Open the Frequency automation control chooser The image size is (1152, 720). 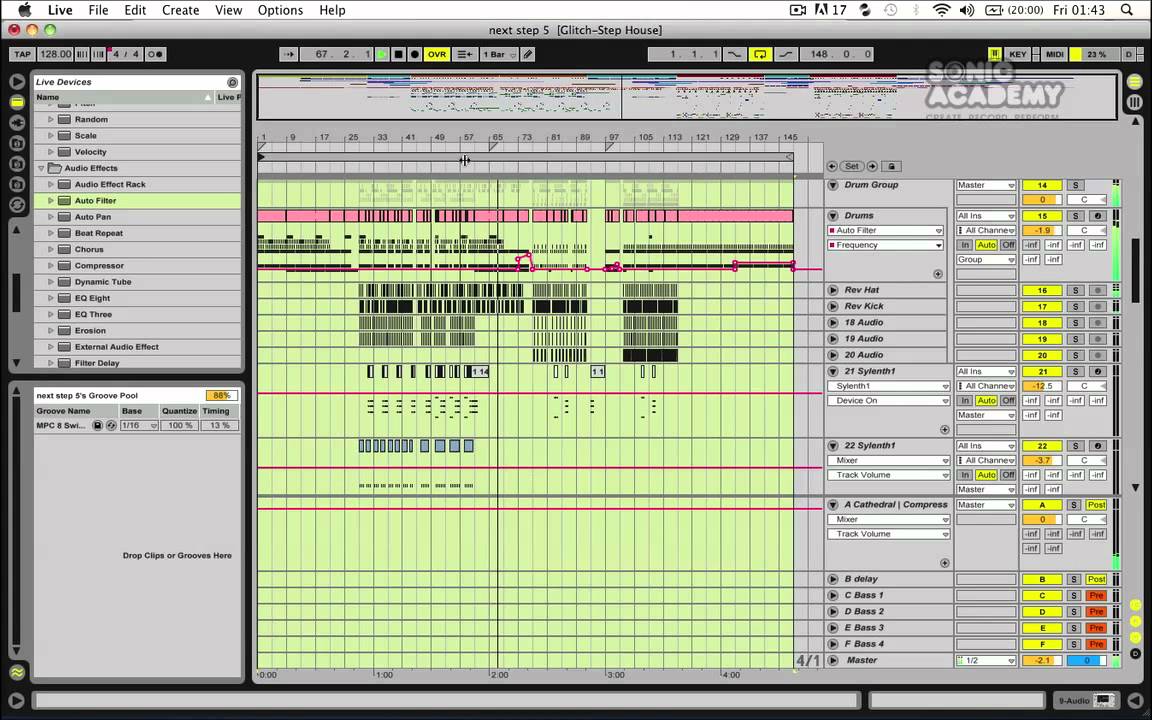point(886,245)
